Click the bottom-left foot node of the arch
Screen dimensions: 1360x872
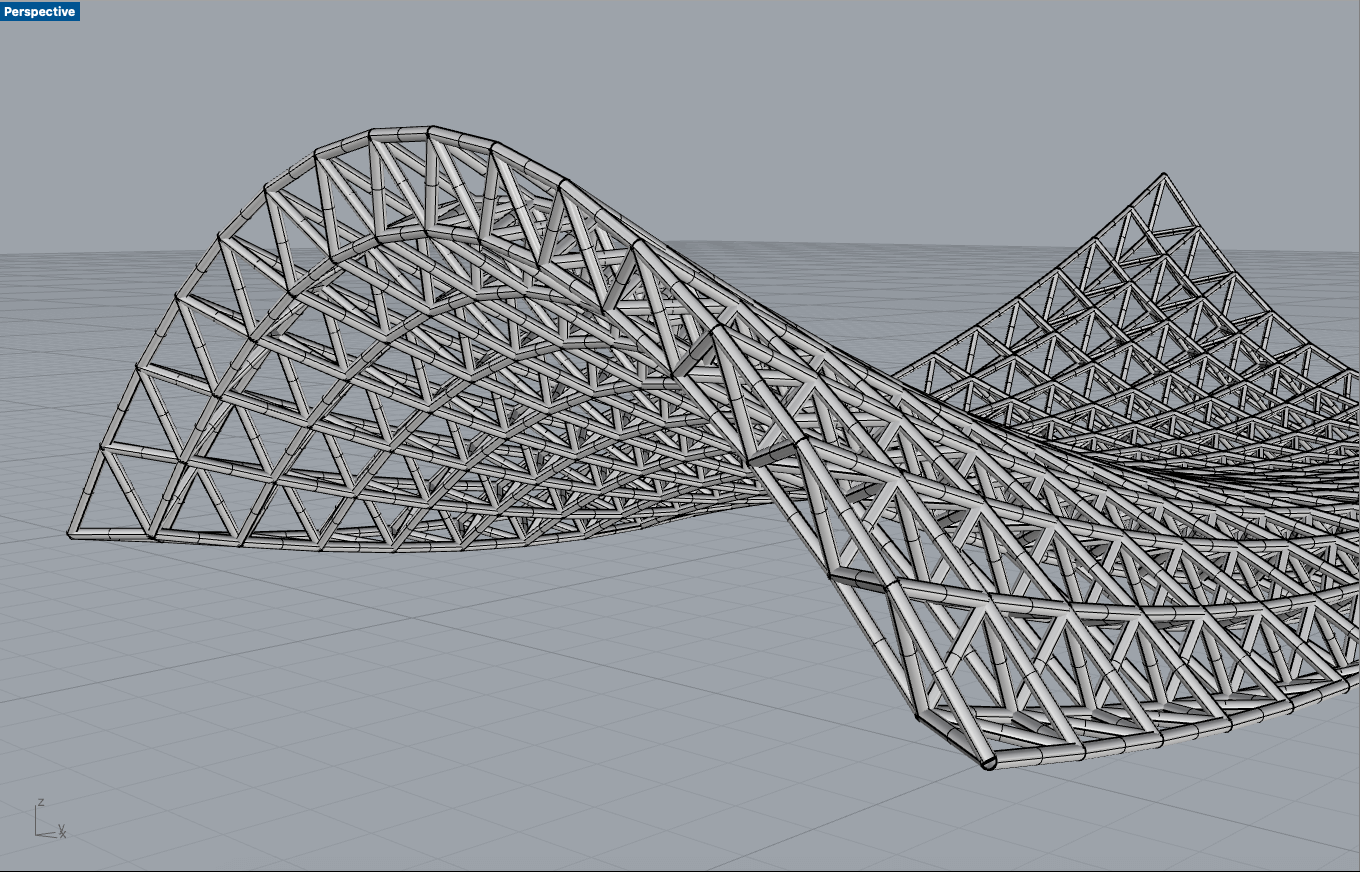click(71, 533)
